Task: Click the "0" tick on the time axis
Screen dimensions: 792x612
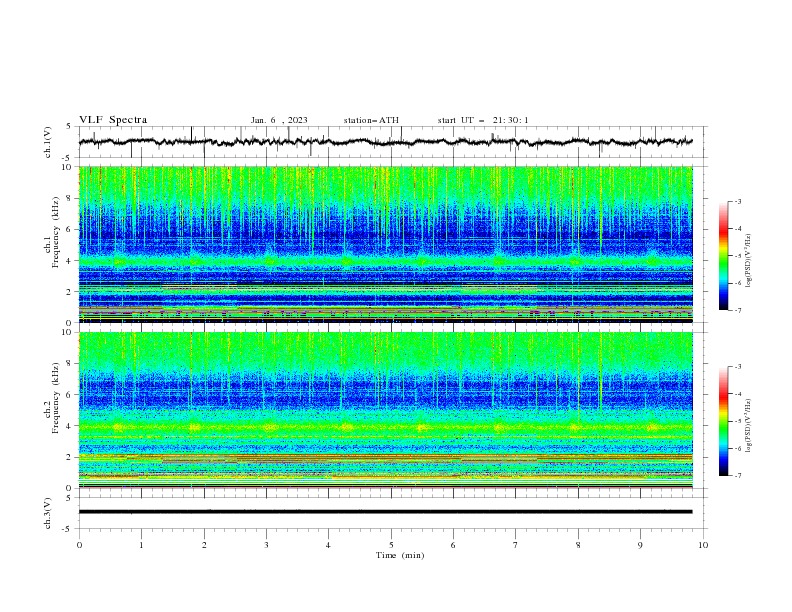Action: (x=79, y=545)
